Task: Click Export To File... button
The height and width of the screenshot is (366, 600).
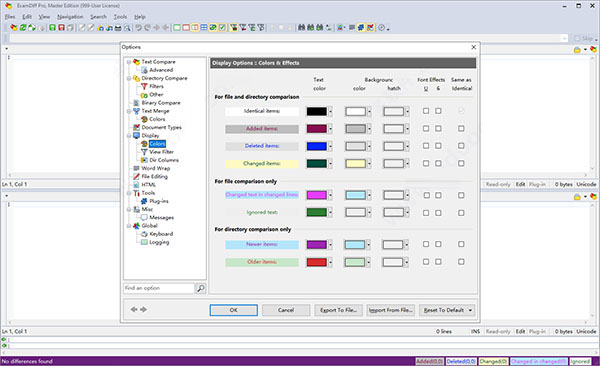Action: tap(338, 310)
